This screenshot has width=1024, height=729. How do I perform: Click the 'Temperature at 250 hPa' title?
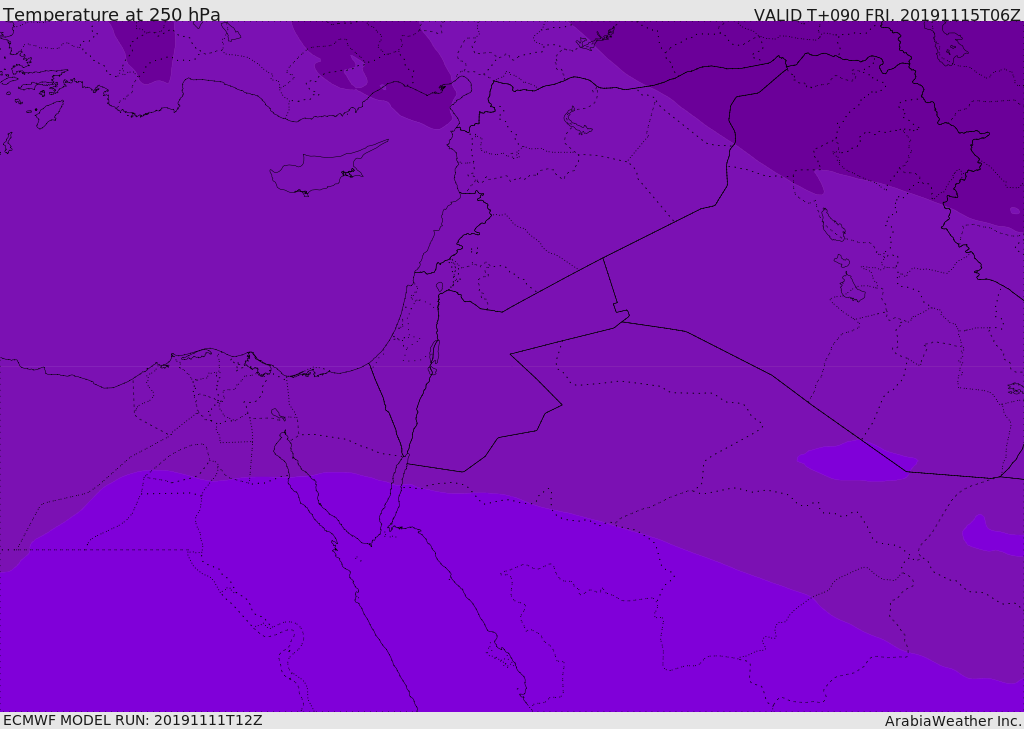click(112, 14)
